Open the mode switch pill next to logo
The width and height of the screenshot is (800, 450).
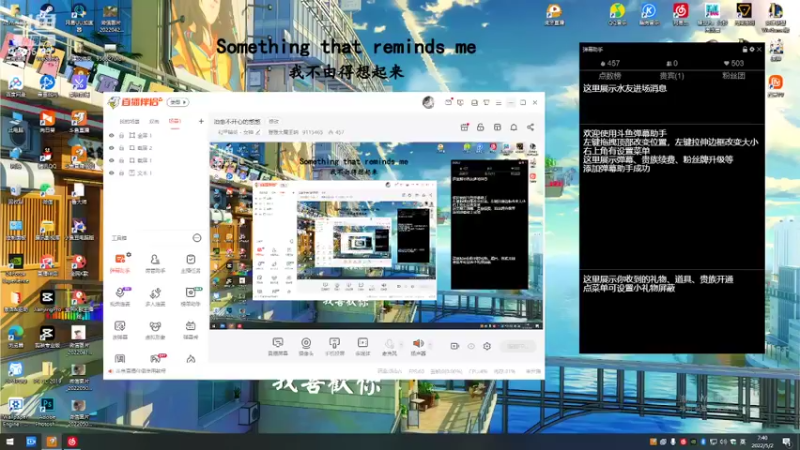point(178,103)
